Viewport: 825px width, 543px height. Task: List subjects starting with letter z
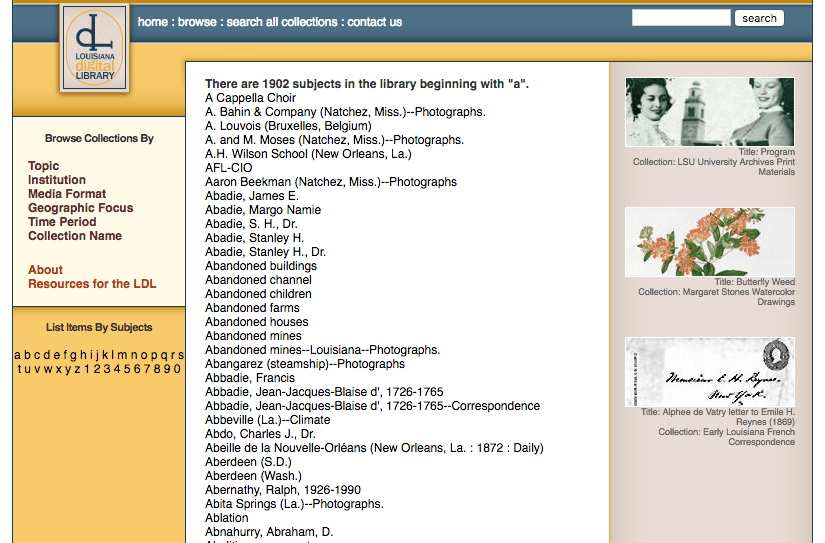point(77,369)
